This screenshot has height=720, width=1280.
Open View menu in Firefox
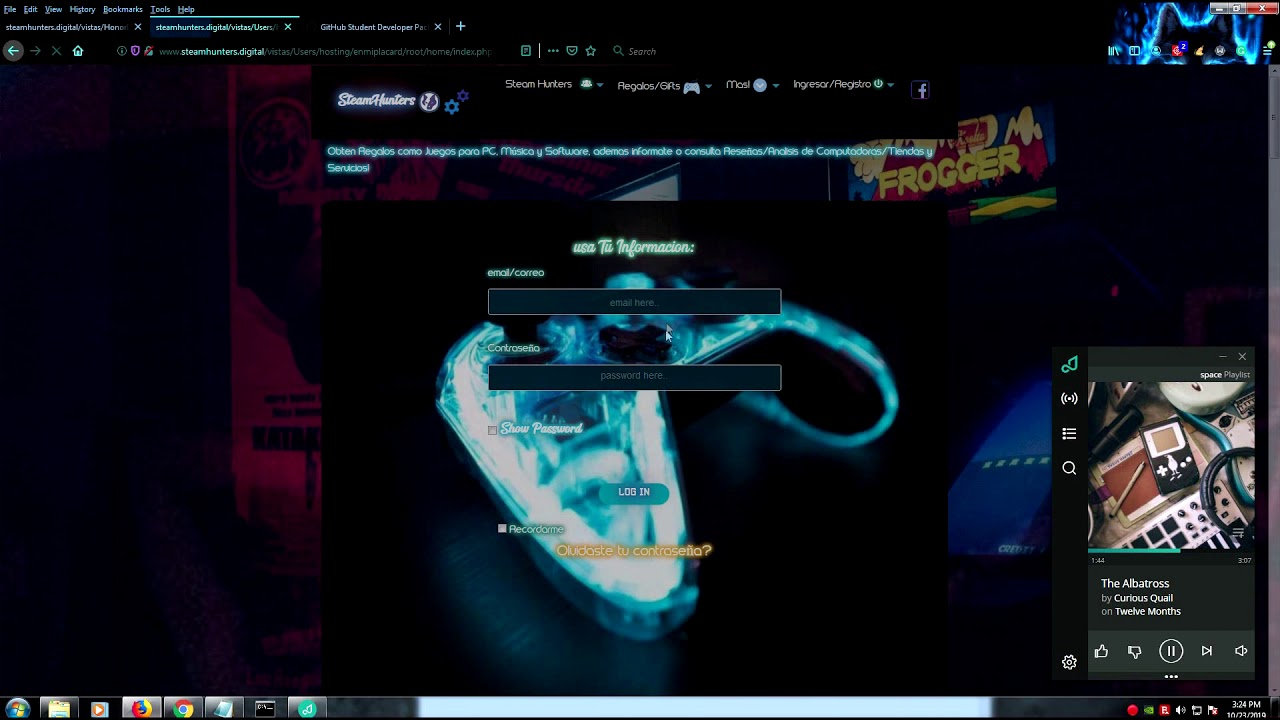(x=53, y=9)
